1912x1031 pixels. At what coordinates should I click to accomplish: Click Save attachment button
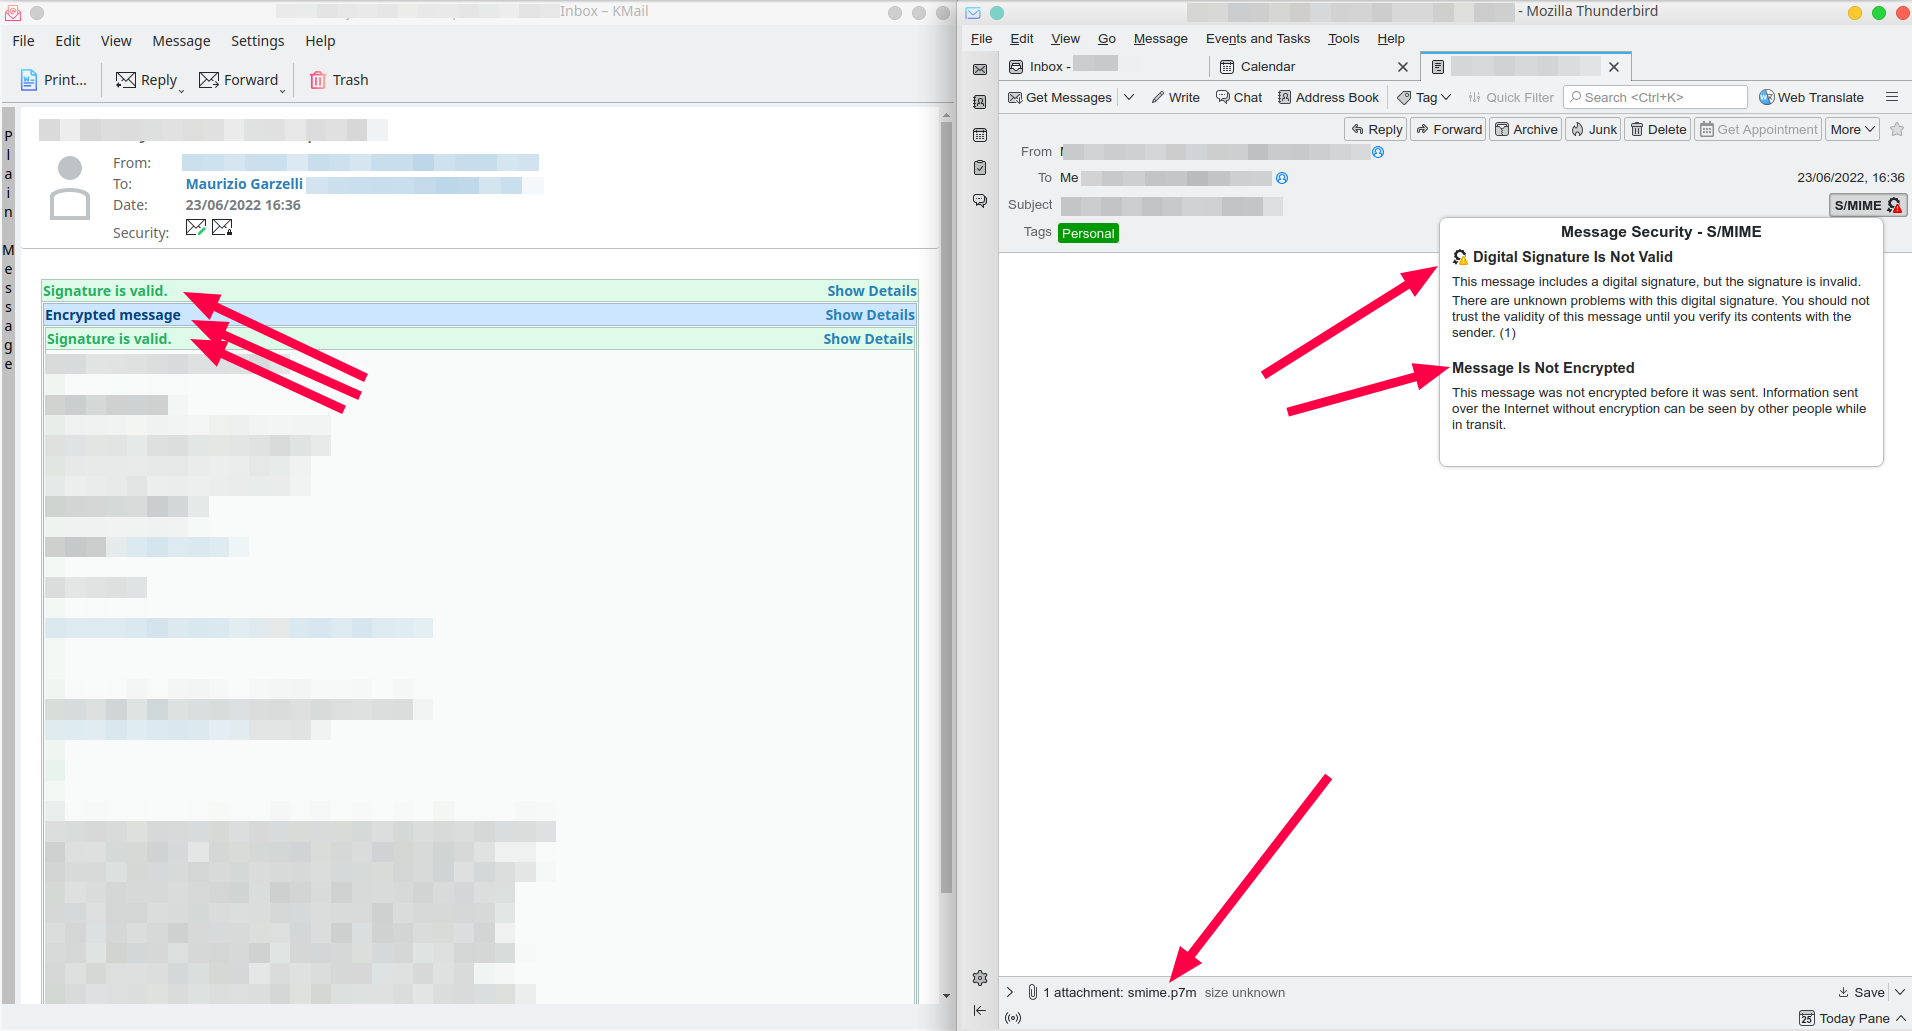point(1861,992)
